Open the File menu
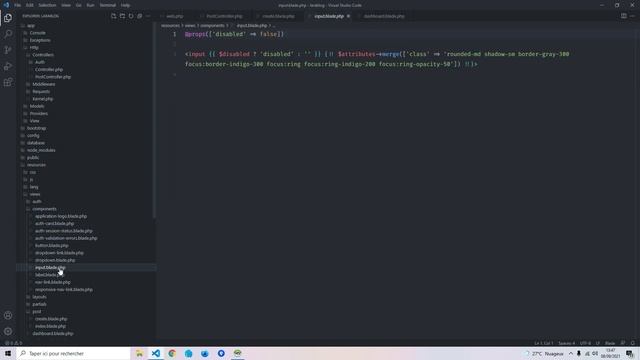Screen dimensions: 640x360 18,5
